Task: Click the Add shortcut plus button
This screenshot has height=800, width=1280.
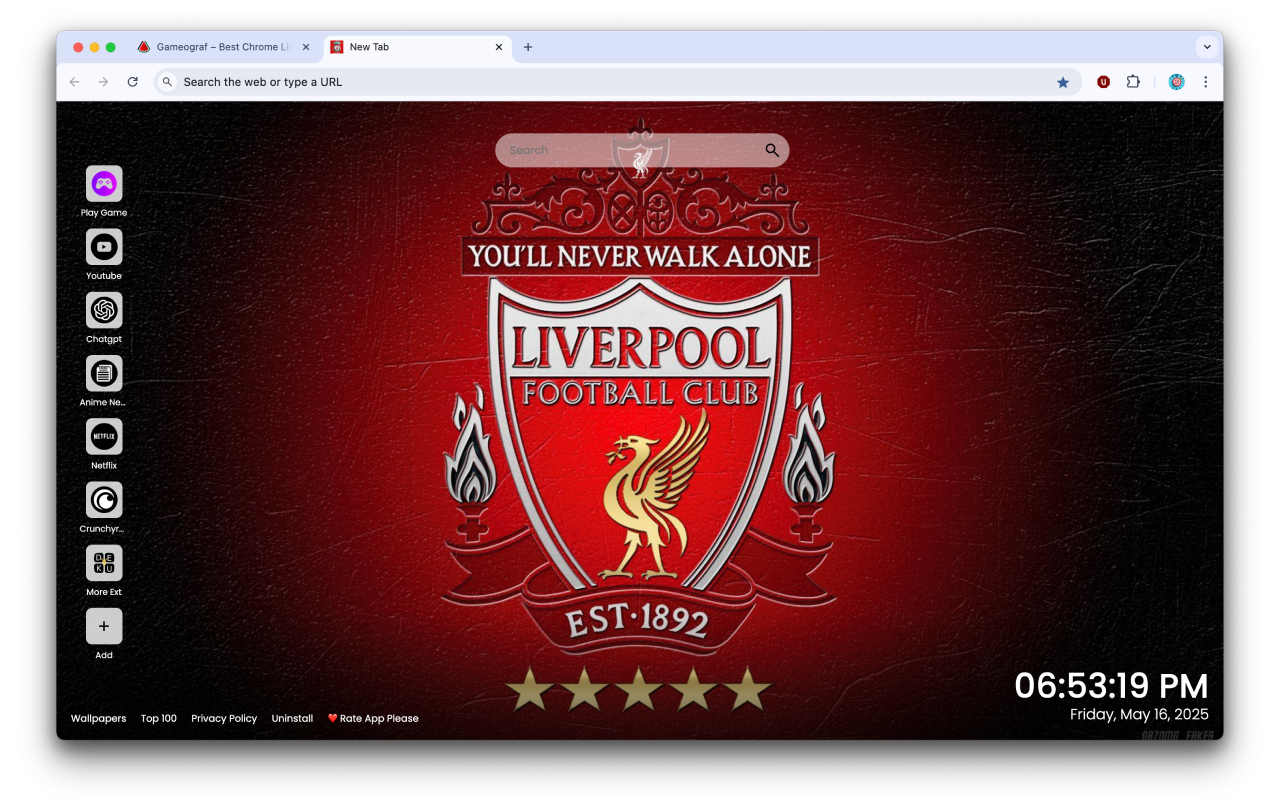Action: (x=104, y=626)
